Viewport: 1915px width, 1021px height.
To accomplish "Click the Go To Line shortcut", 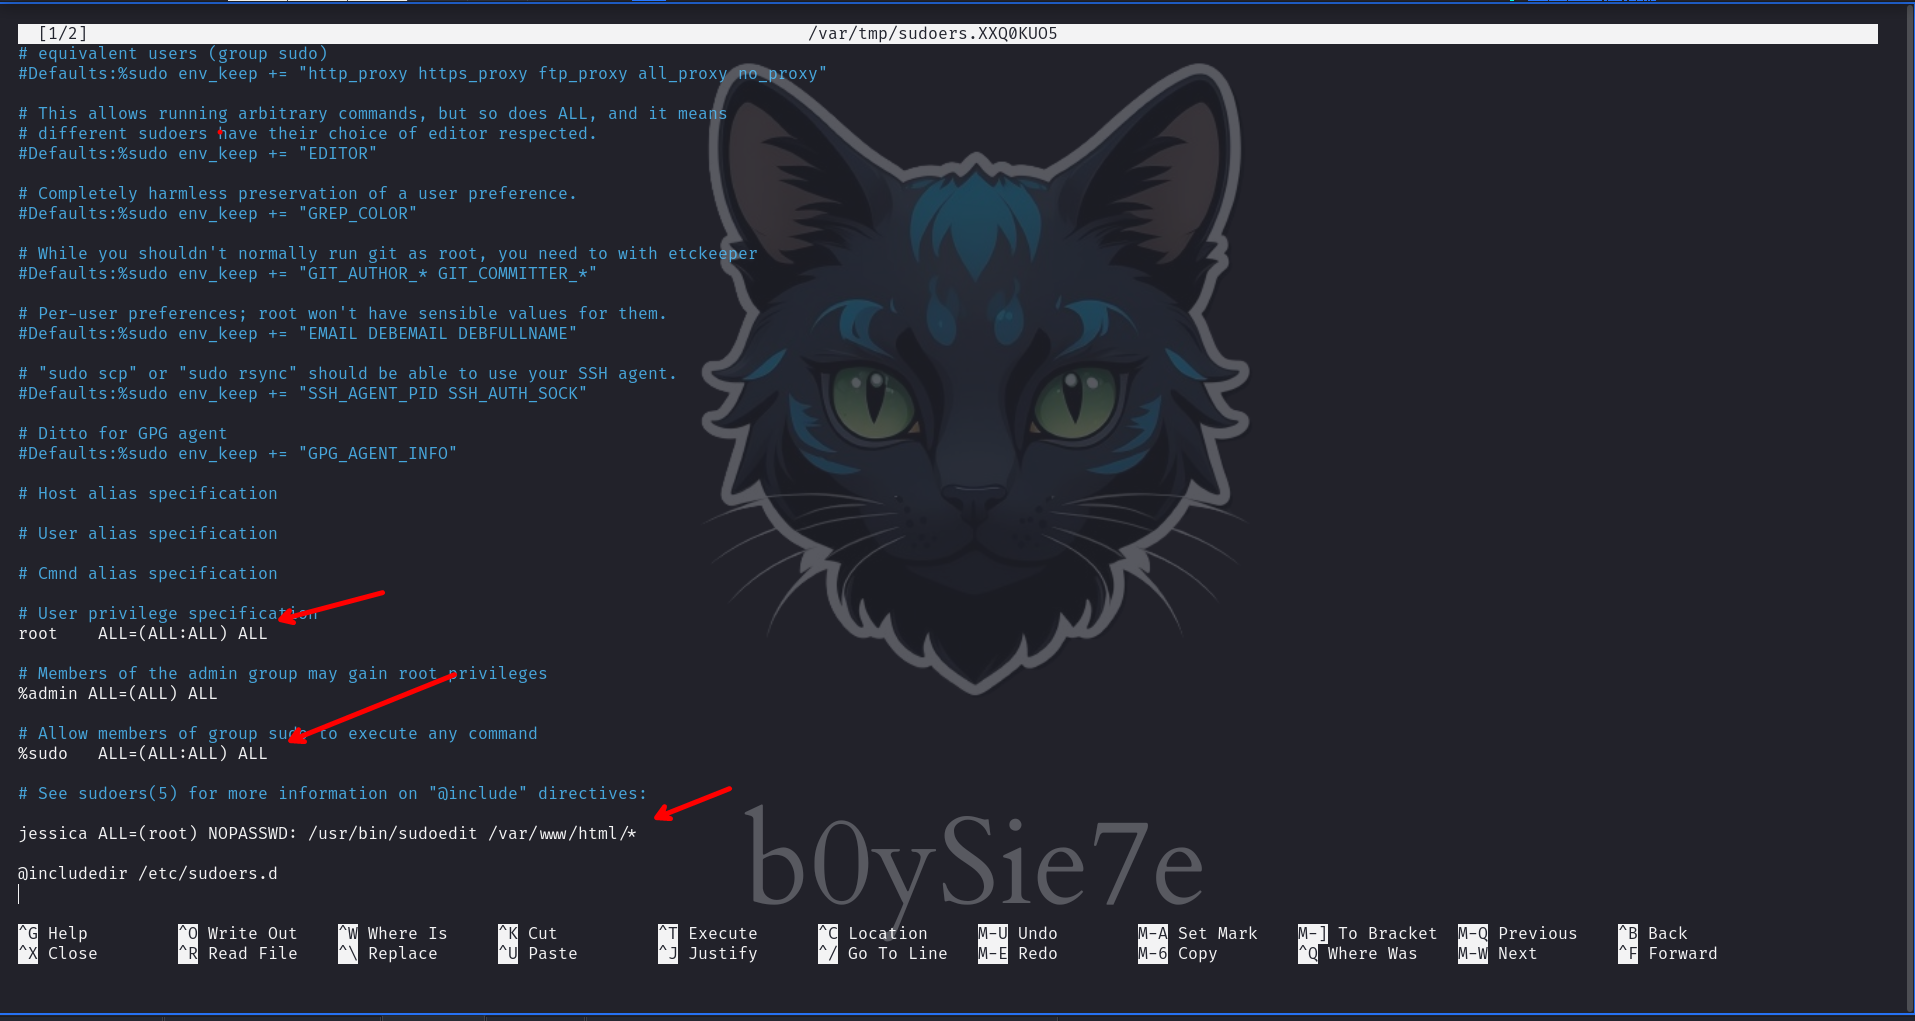I will pos(883,953).
